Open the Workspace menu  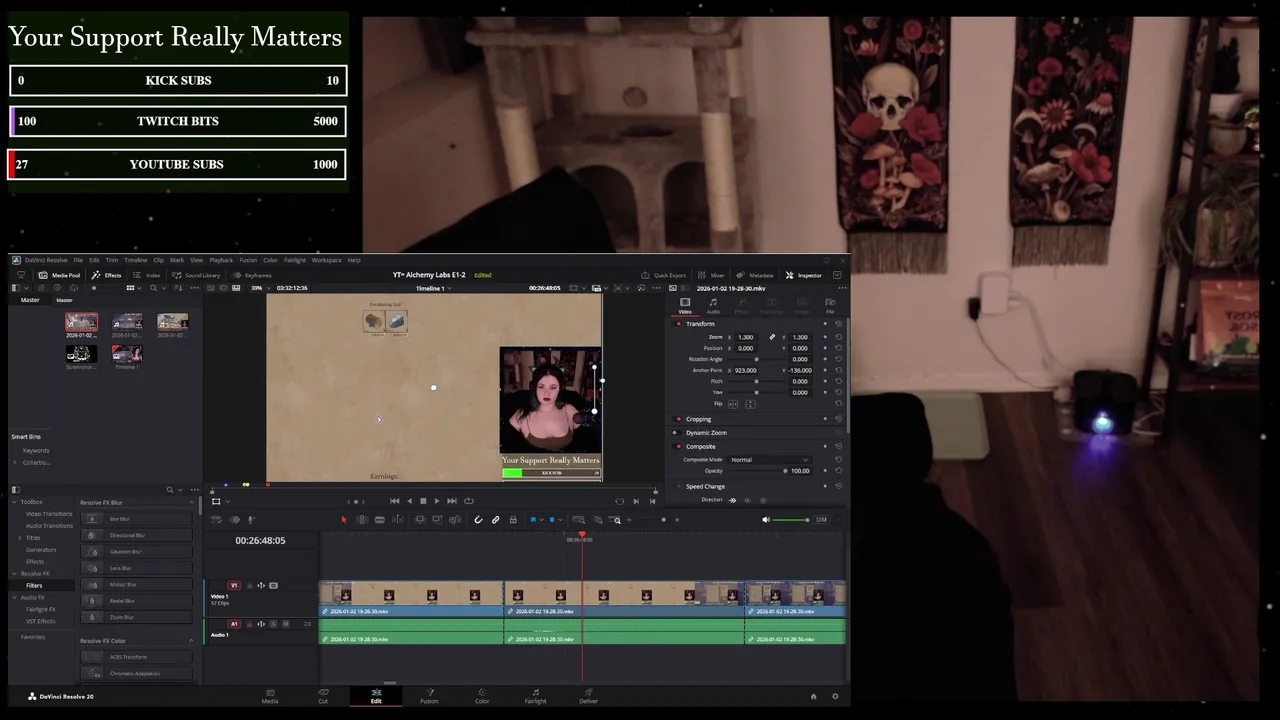pyautogui.click(x=326, y=260)
